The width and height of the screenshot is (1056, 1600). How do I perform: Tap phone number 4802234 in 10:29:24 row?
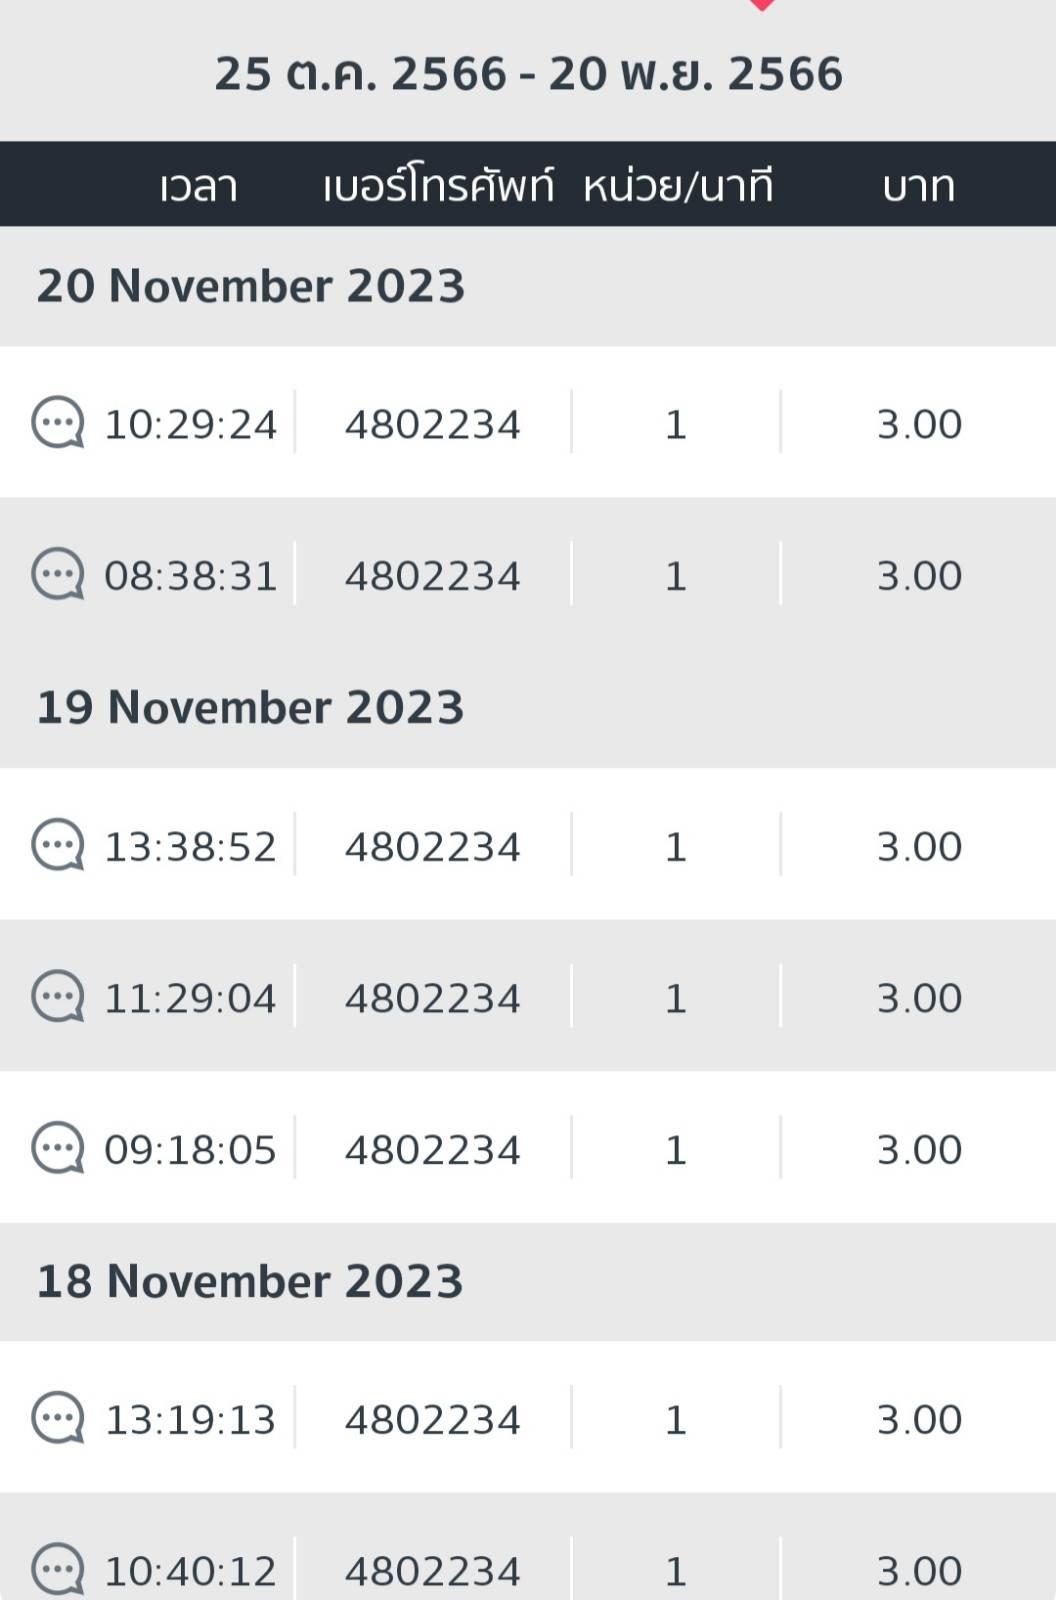tap(433, 425)
